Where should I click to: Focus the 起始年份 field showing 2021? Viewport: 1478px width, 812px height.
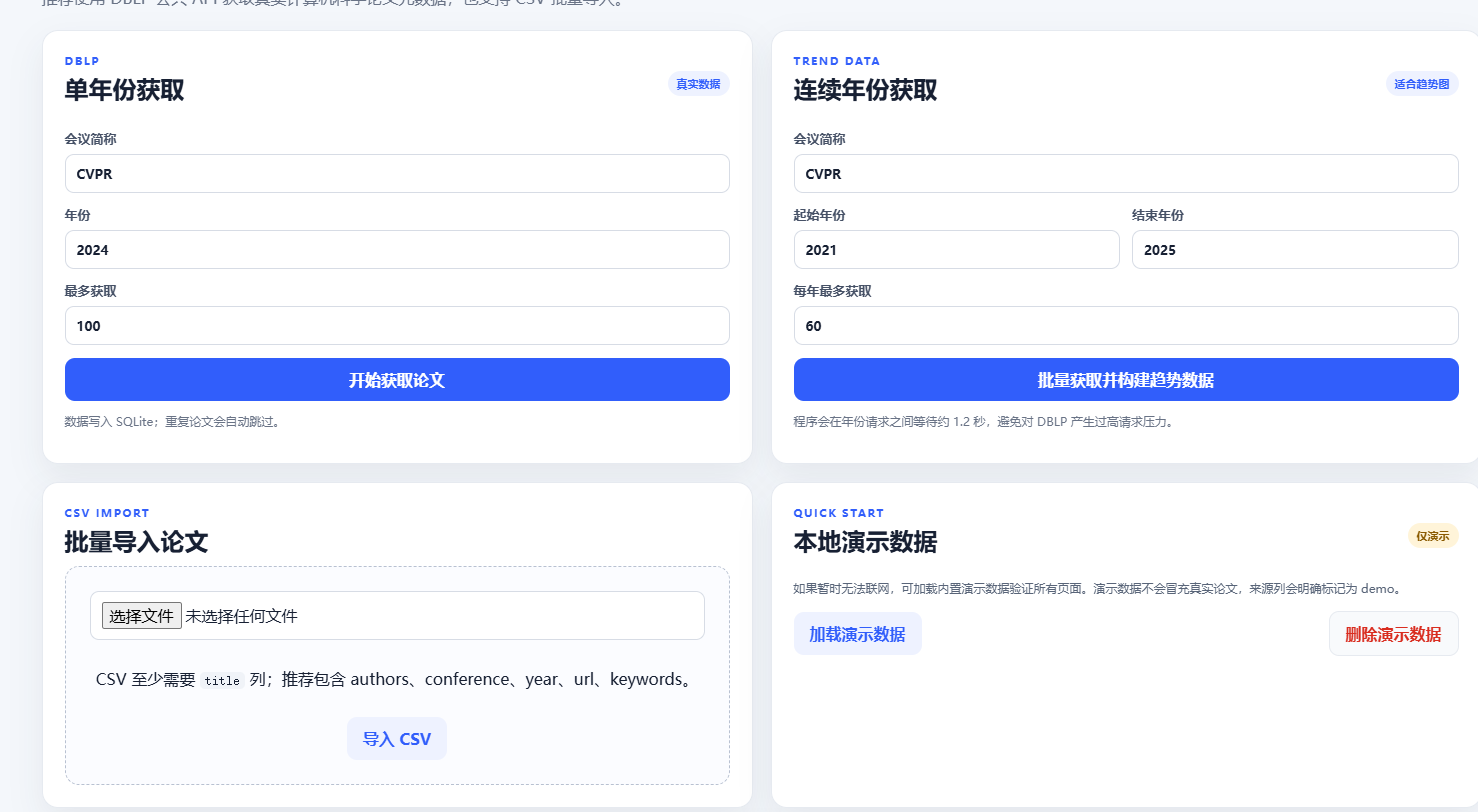click(957, 250)
